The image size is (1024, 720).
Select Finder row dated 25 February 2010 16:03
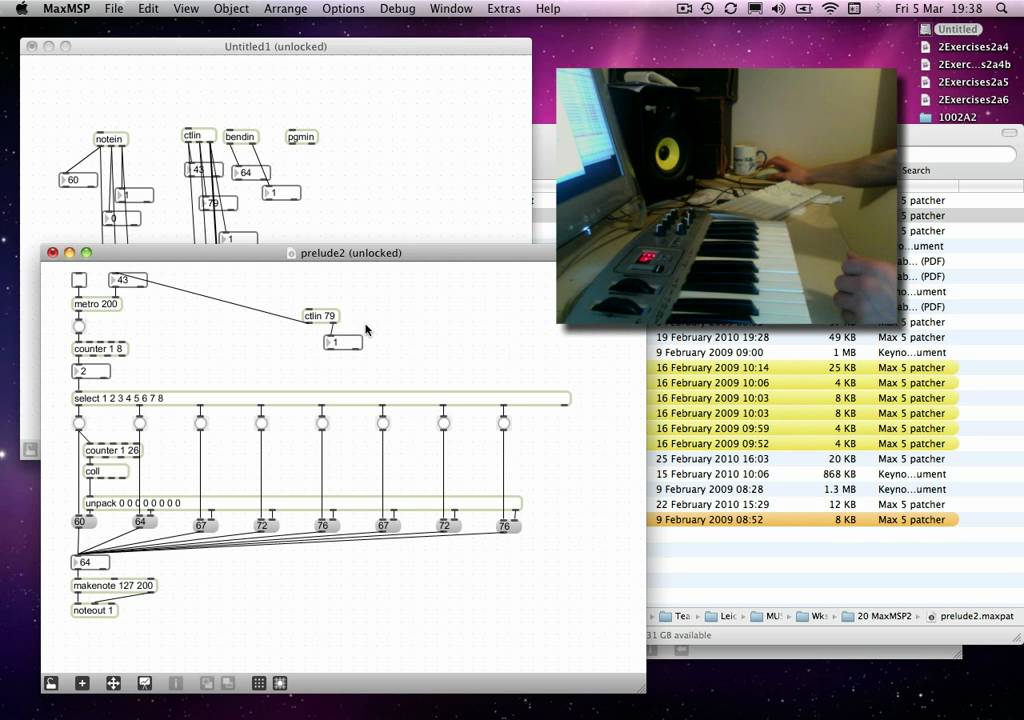(x=803, y=459)
